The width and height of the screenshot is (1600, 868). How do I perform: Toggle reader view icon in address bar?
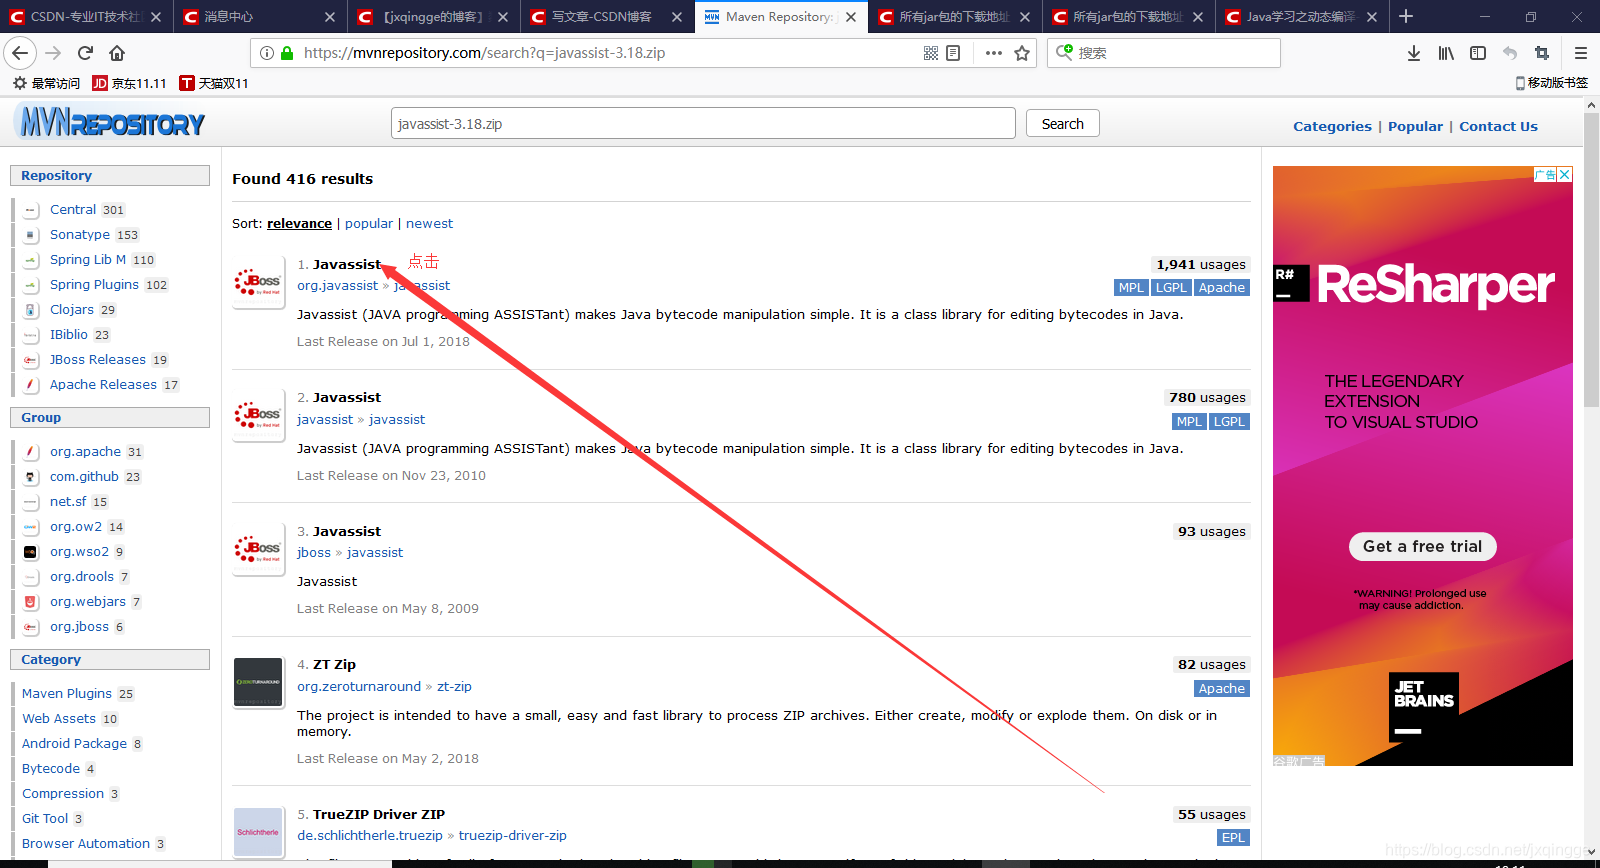(953, 53)
